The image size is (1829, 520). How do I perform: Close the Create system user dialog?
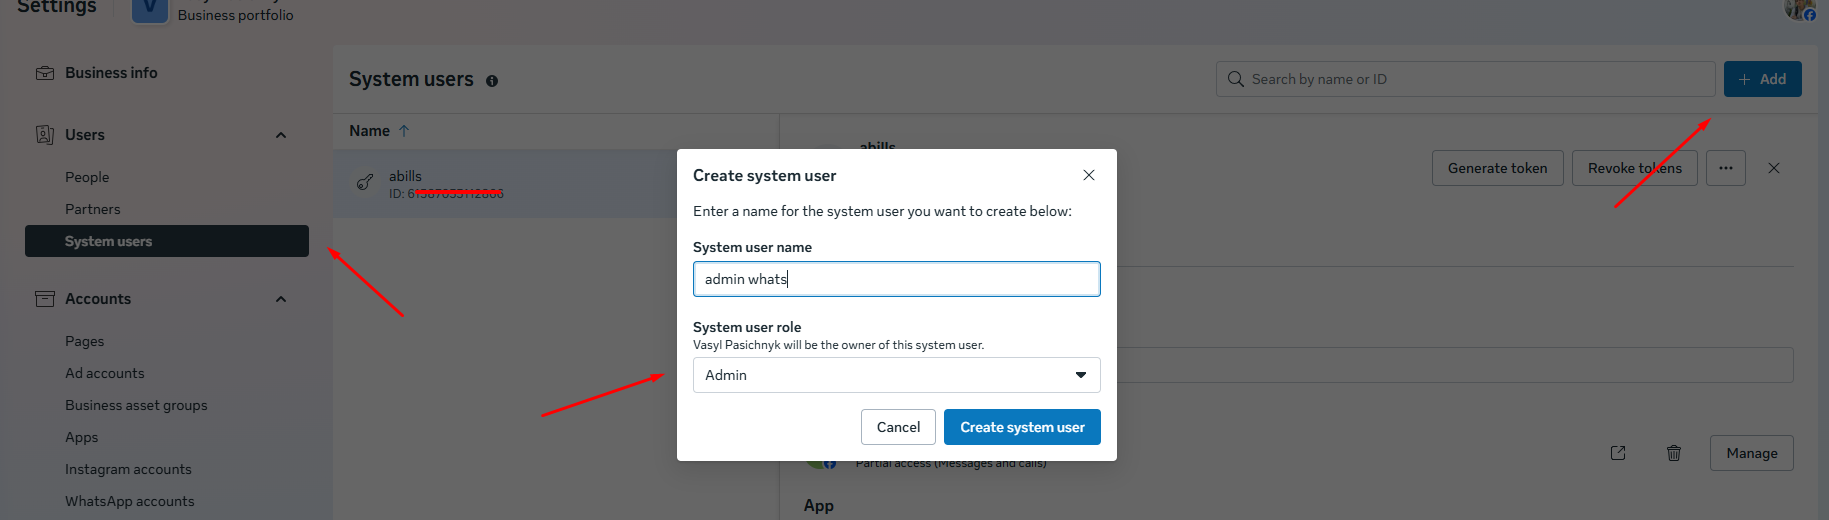(1088, 175)
